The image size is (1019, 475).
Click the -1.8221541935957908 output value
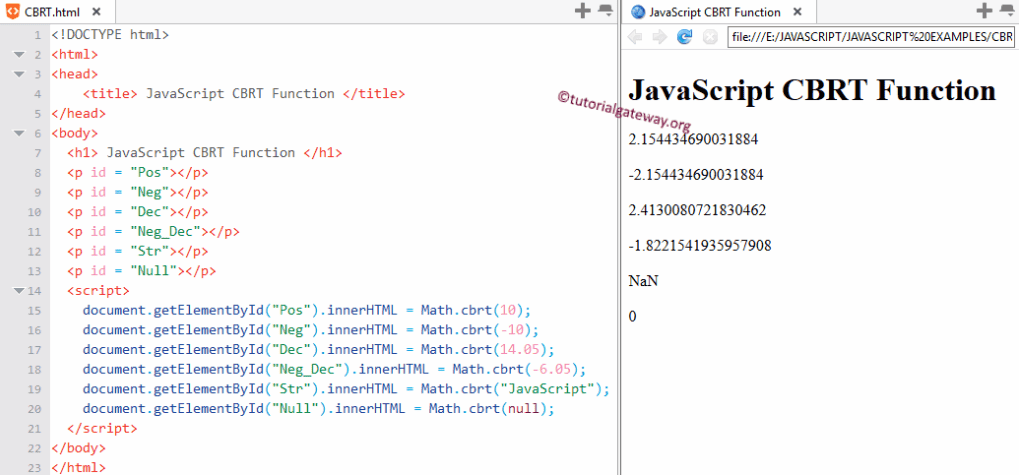(700, 246)
